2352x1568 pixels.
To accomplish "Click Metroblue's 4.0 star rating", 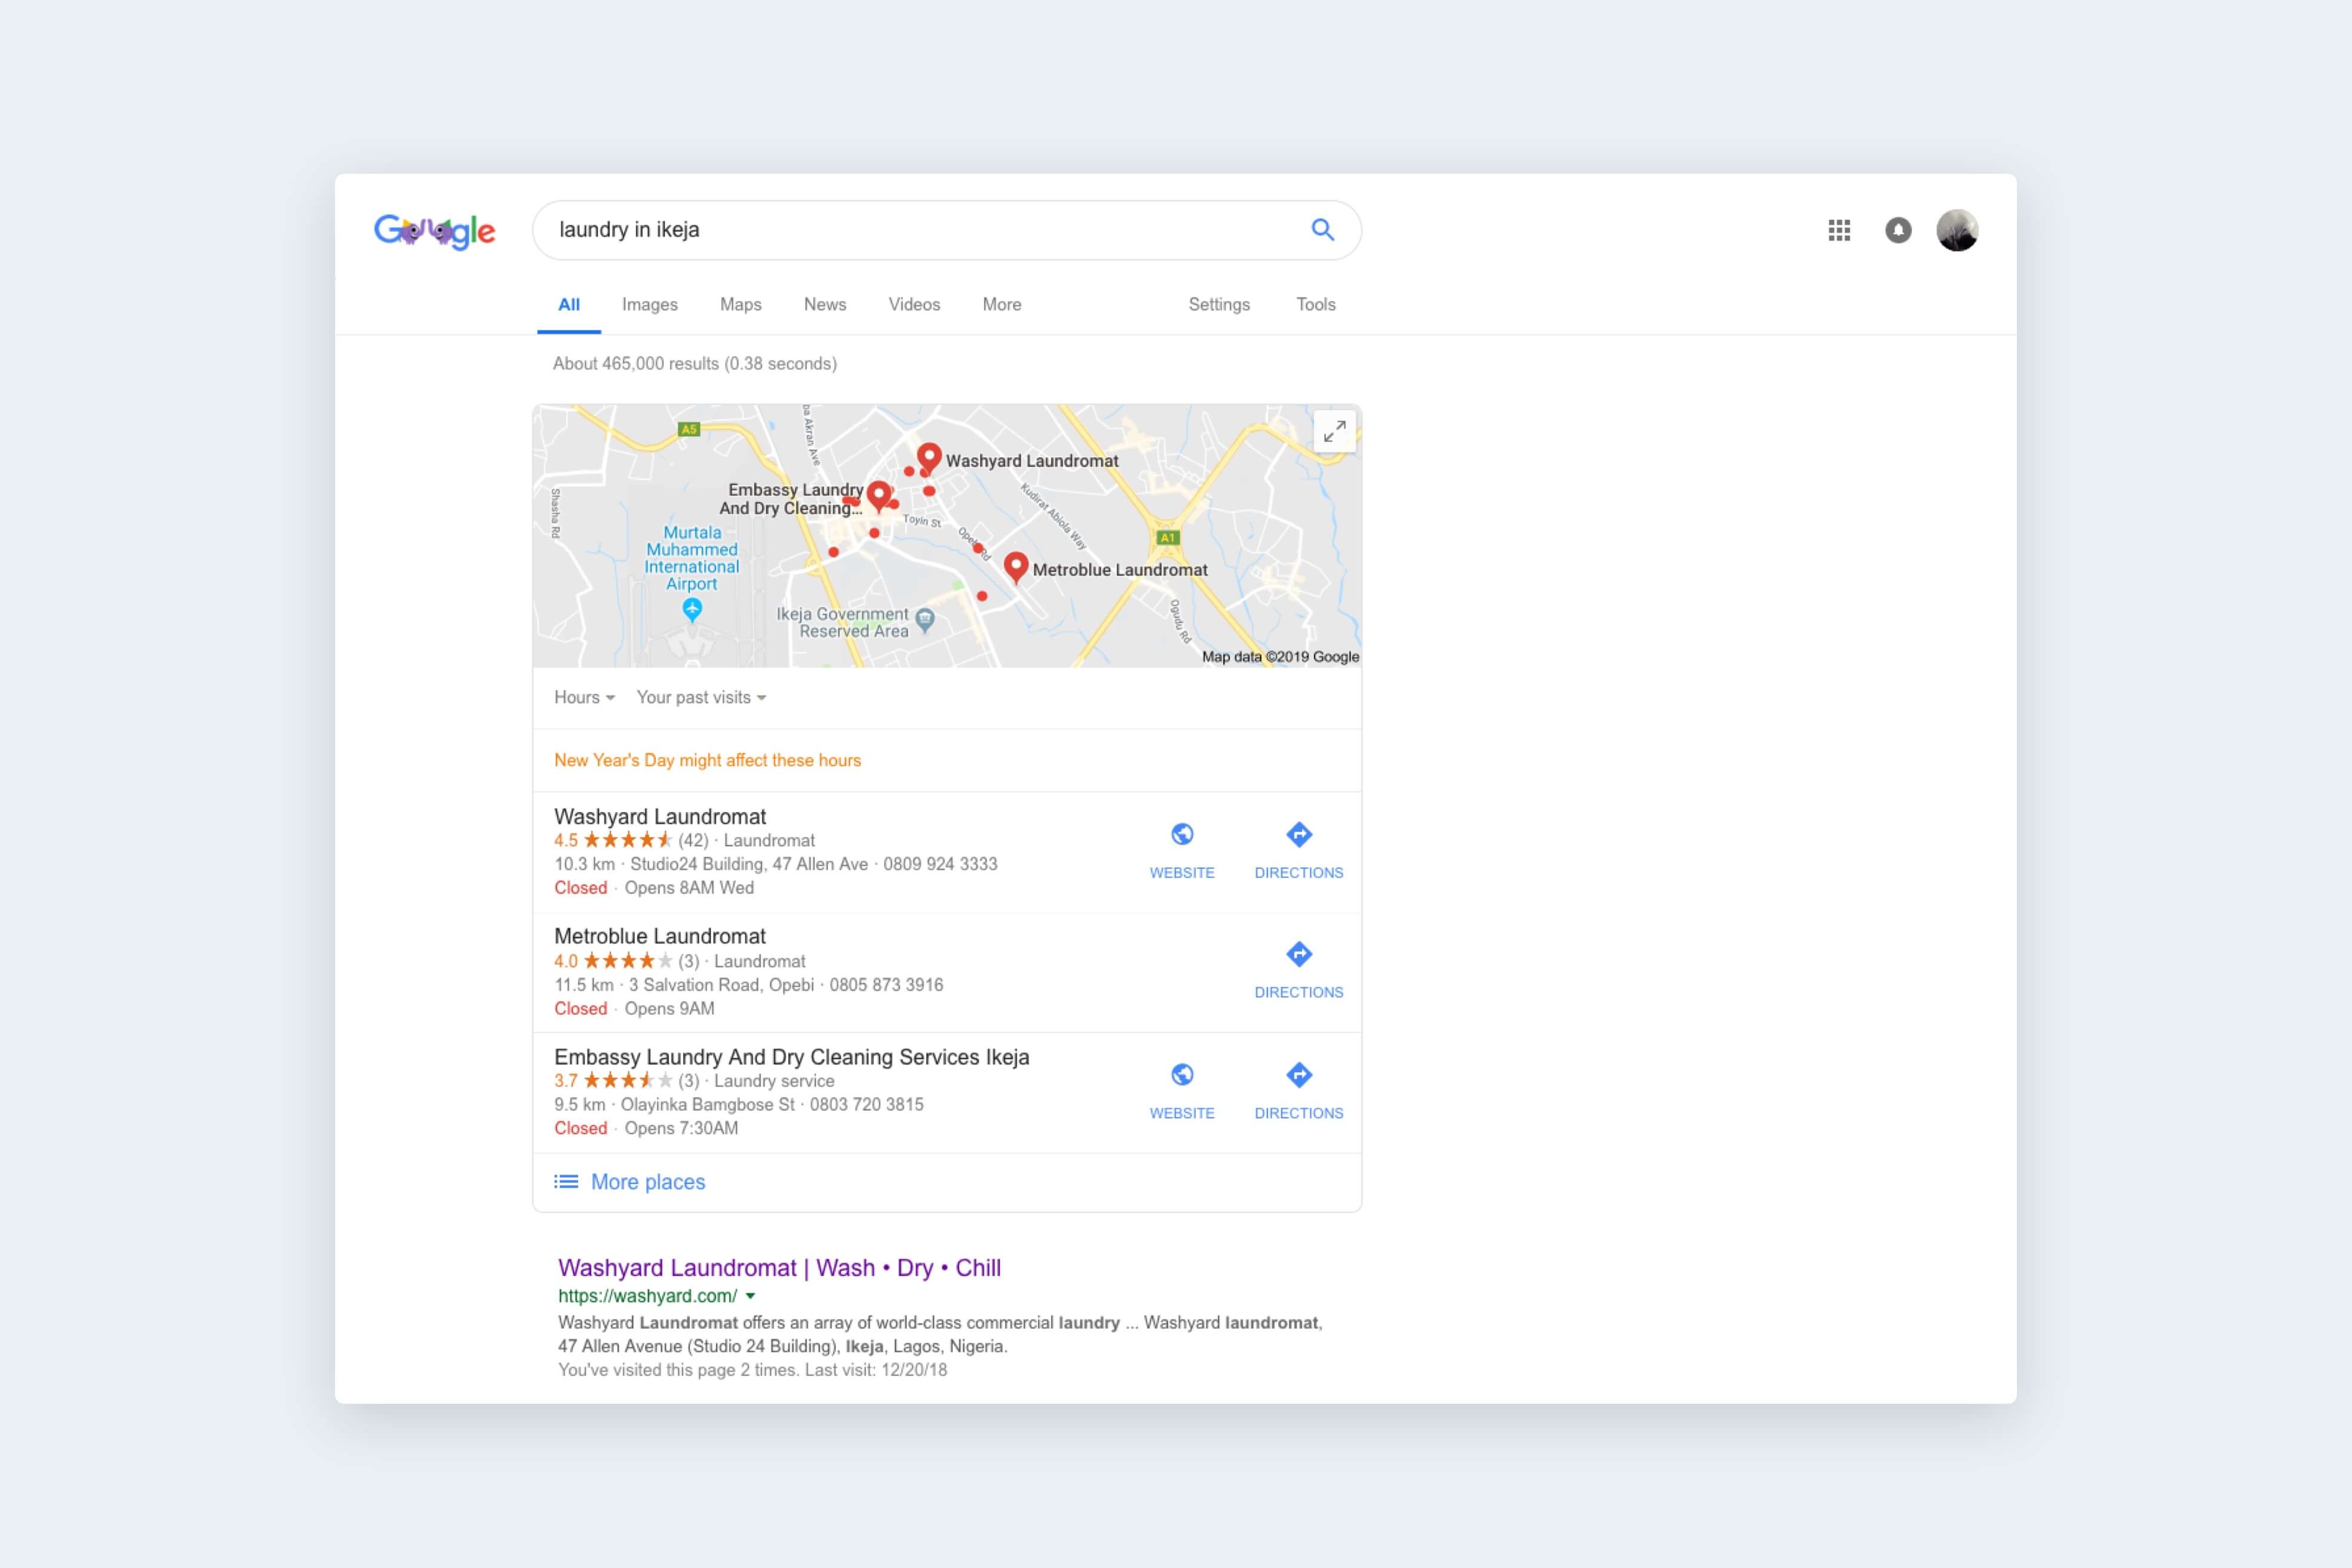I will tap(612, 961).
